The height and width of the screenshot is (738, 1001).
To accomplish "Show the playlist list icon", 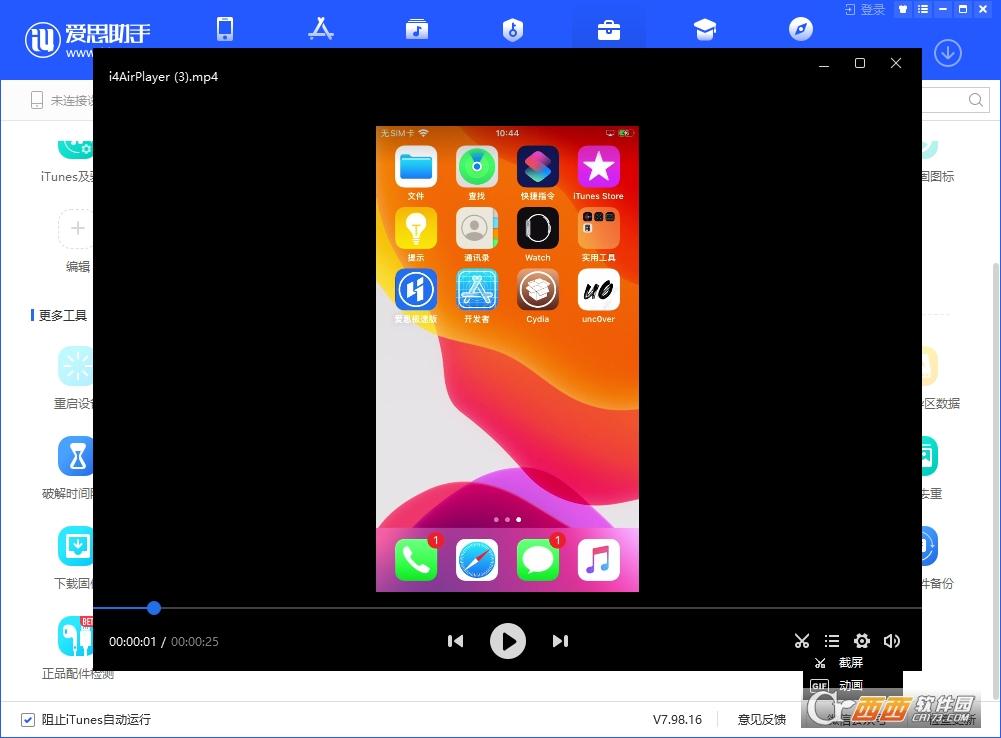I will point(832,641).
